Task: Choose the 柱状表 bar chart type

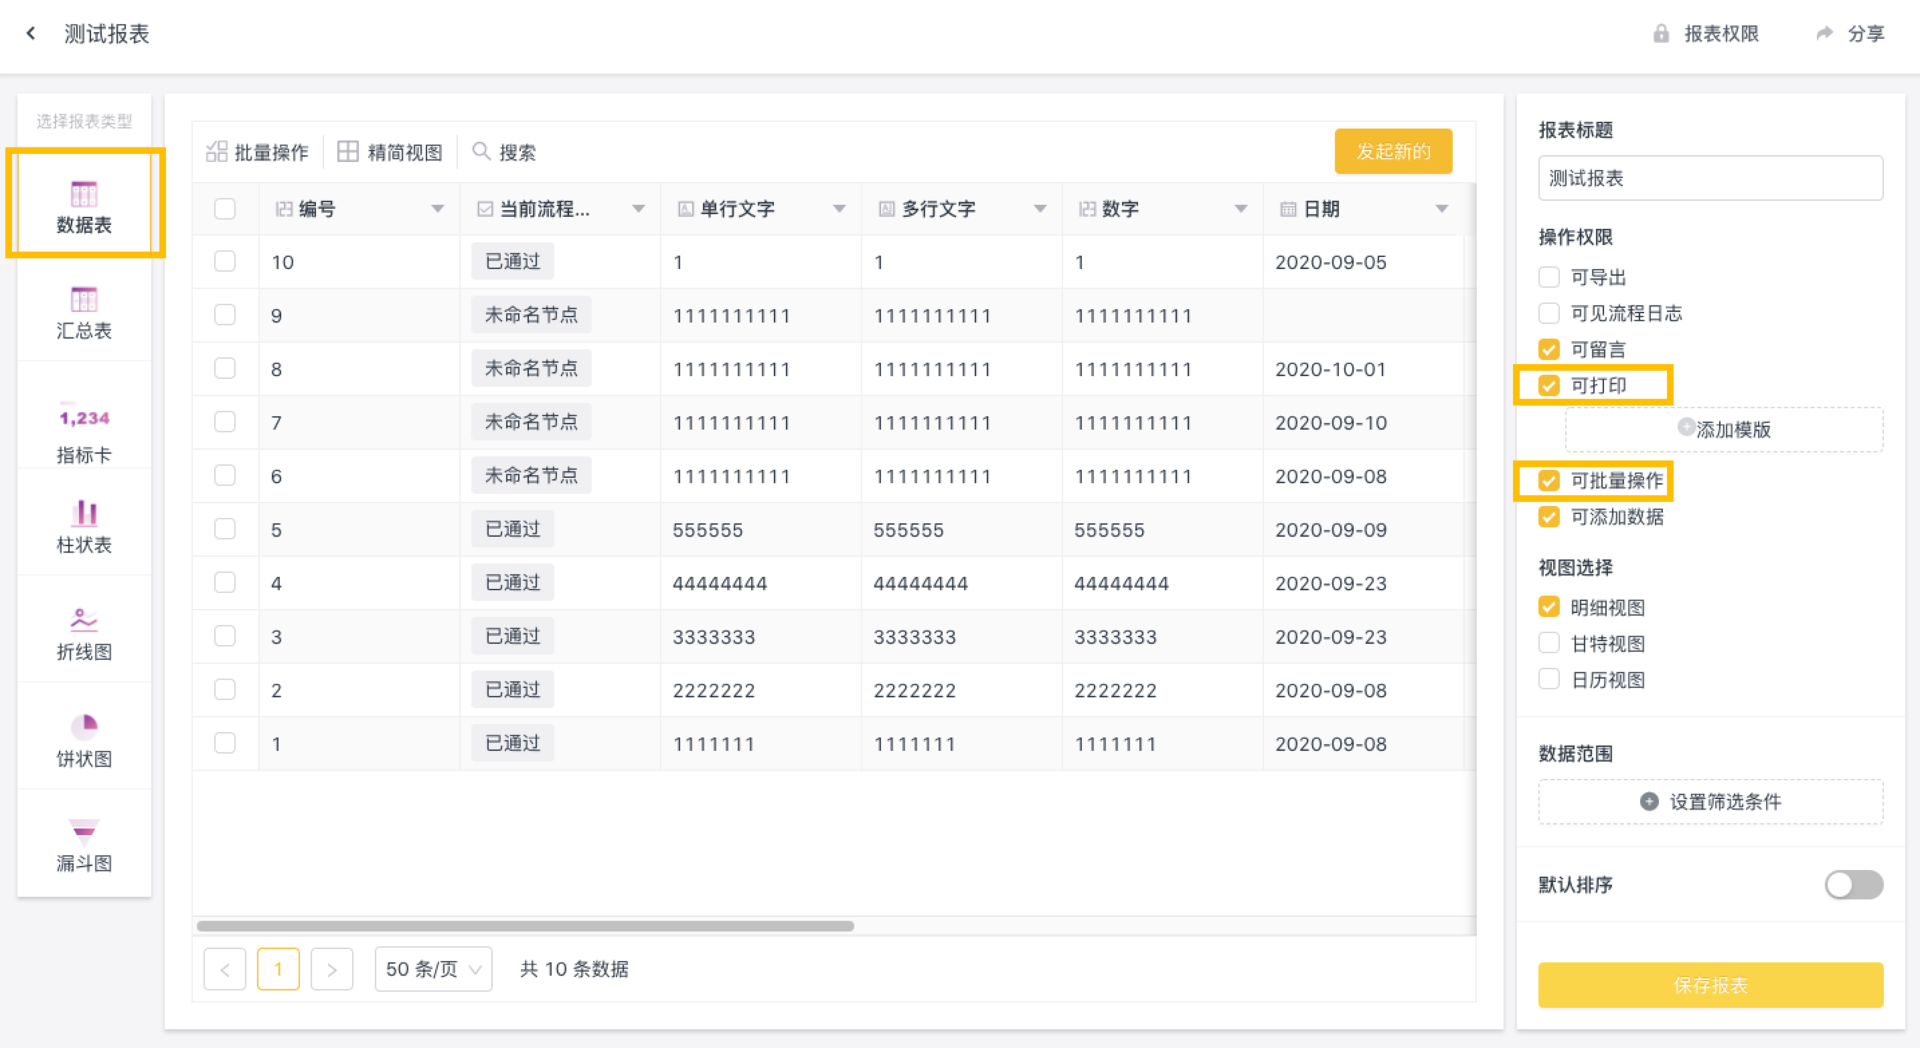Action: pos(84,527)
